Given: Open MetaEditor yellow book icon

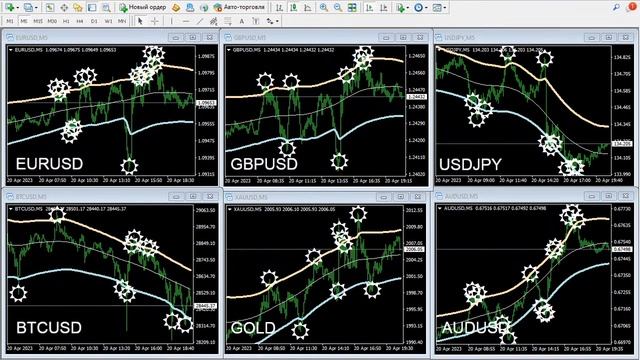Looking at the screenshot, I should coord(176,7).
